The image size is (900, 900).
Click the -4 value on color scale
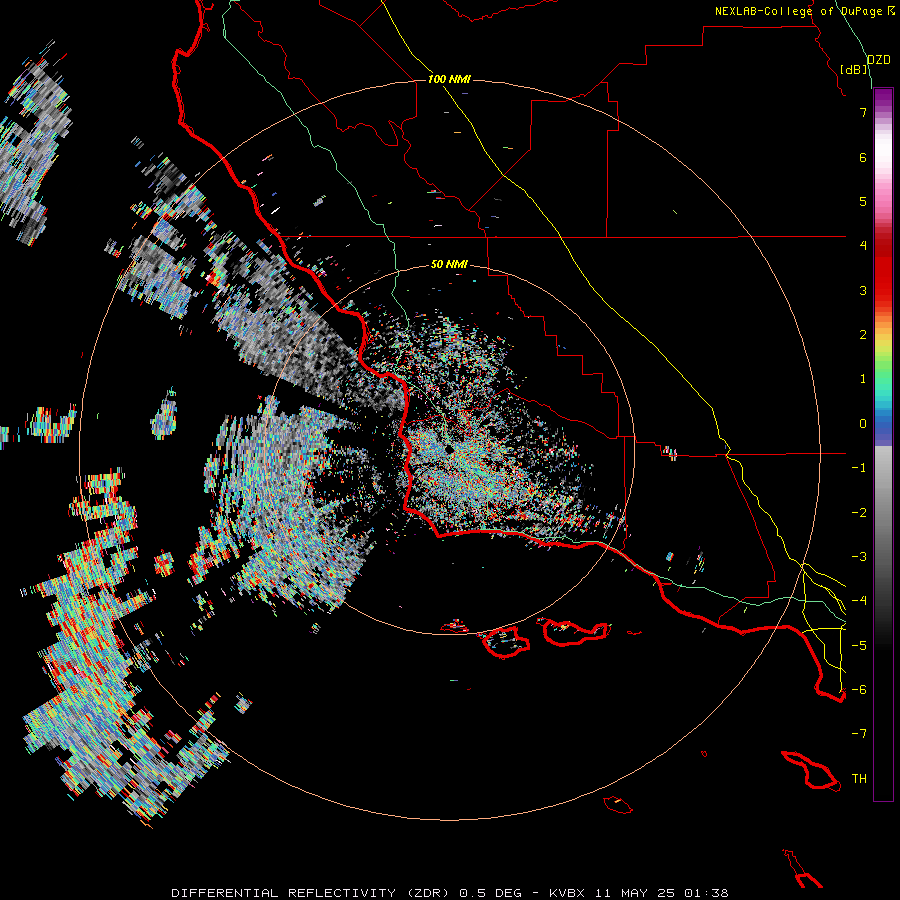click(x=859, y=601)
